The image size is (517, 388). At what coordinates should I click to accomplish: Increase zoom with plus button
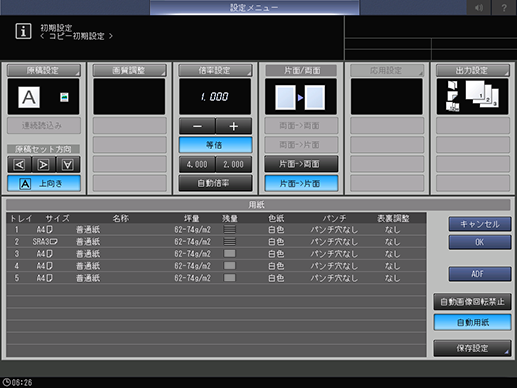[234, 126]
